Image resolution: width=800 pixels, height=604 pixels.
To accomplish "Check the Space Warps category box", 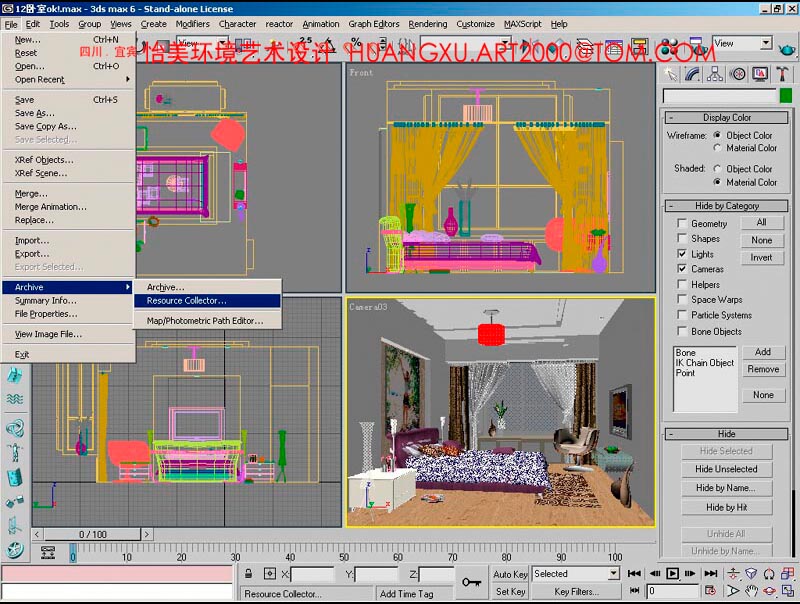I will (x=682, y=299).
